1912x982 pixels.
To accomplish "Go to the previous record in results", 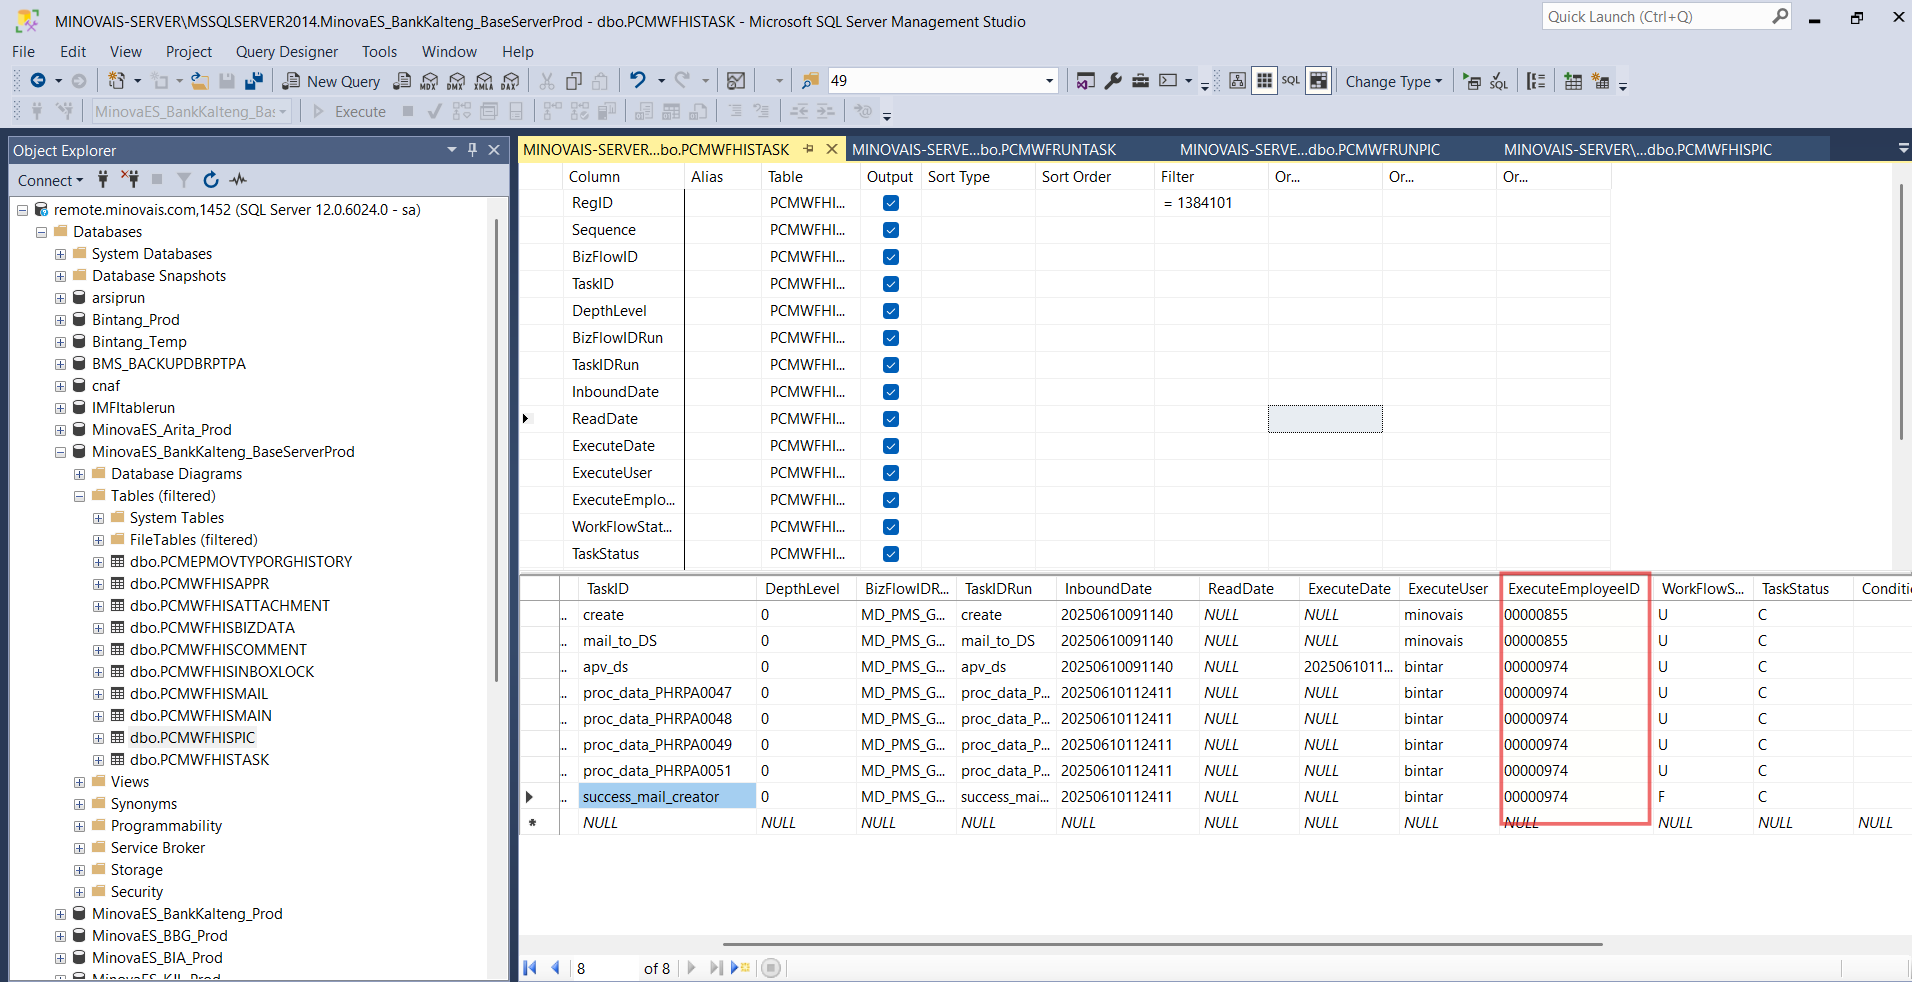I will tap(555, 968).
